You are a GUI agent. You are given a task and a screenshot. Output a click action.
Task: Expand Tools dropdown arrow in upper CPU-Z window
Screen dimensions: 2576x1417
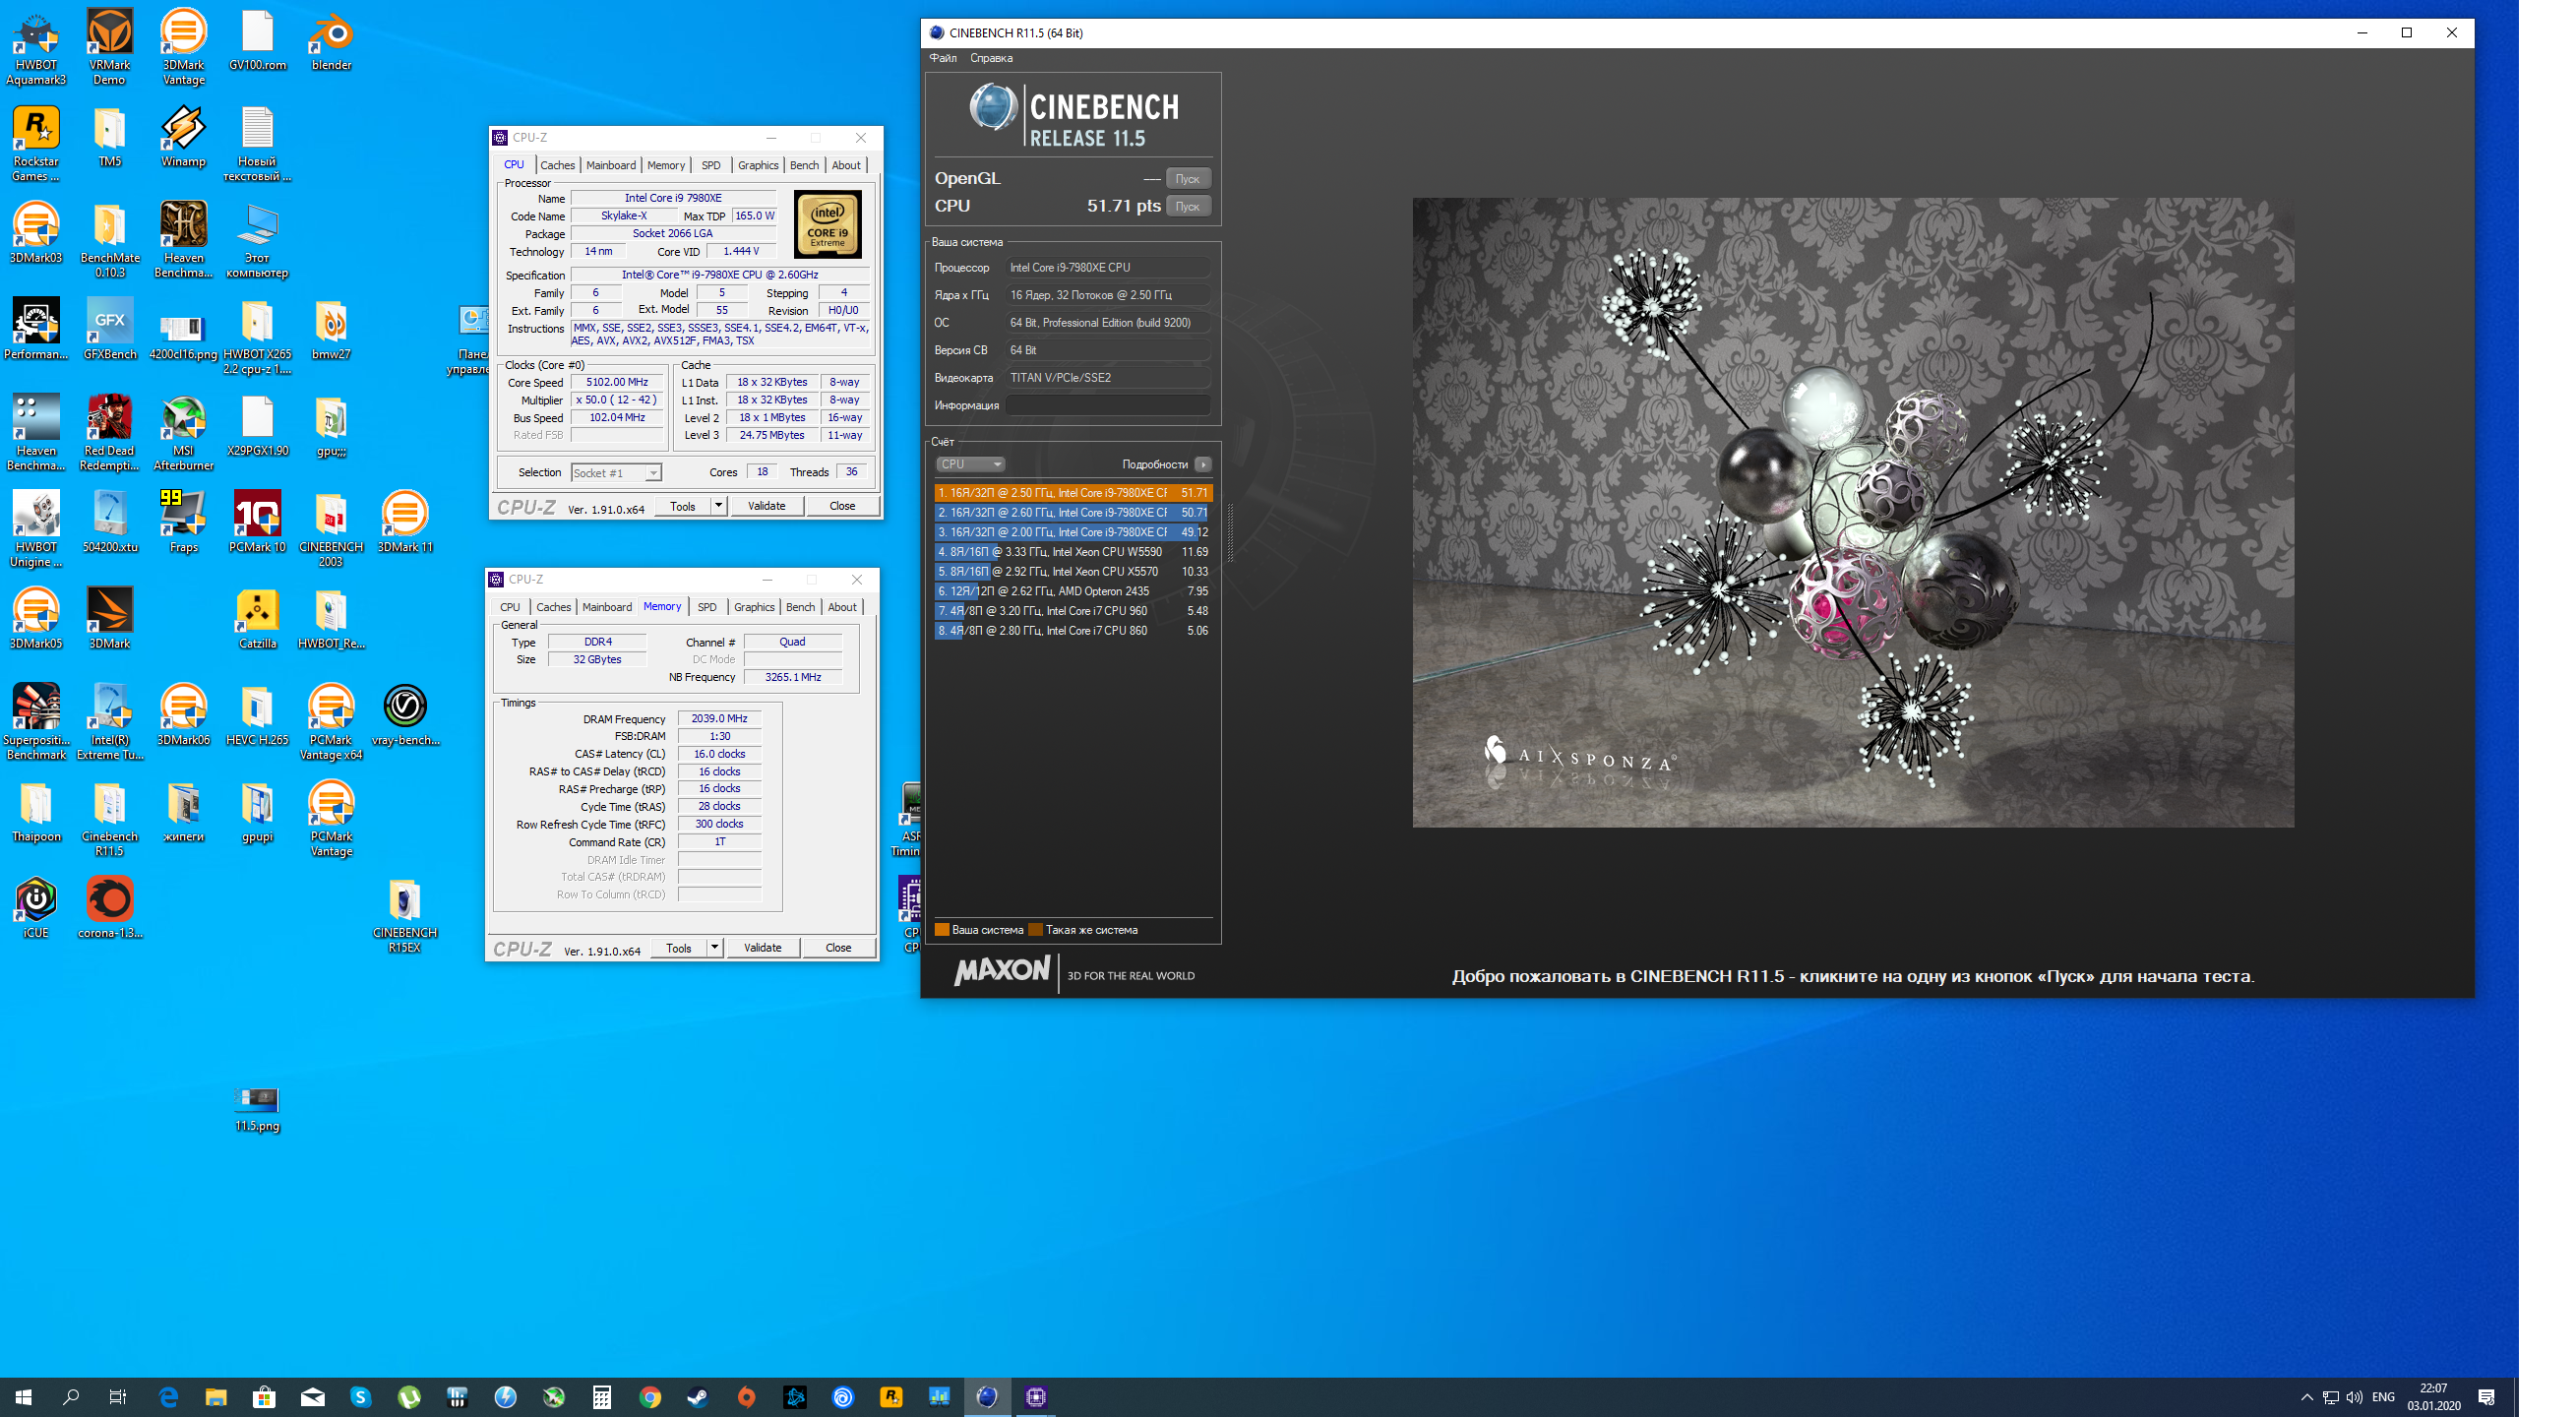tap(718, 506)
